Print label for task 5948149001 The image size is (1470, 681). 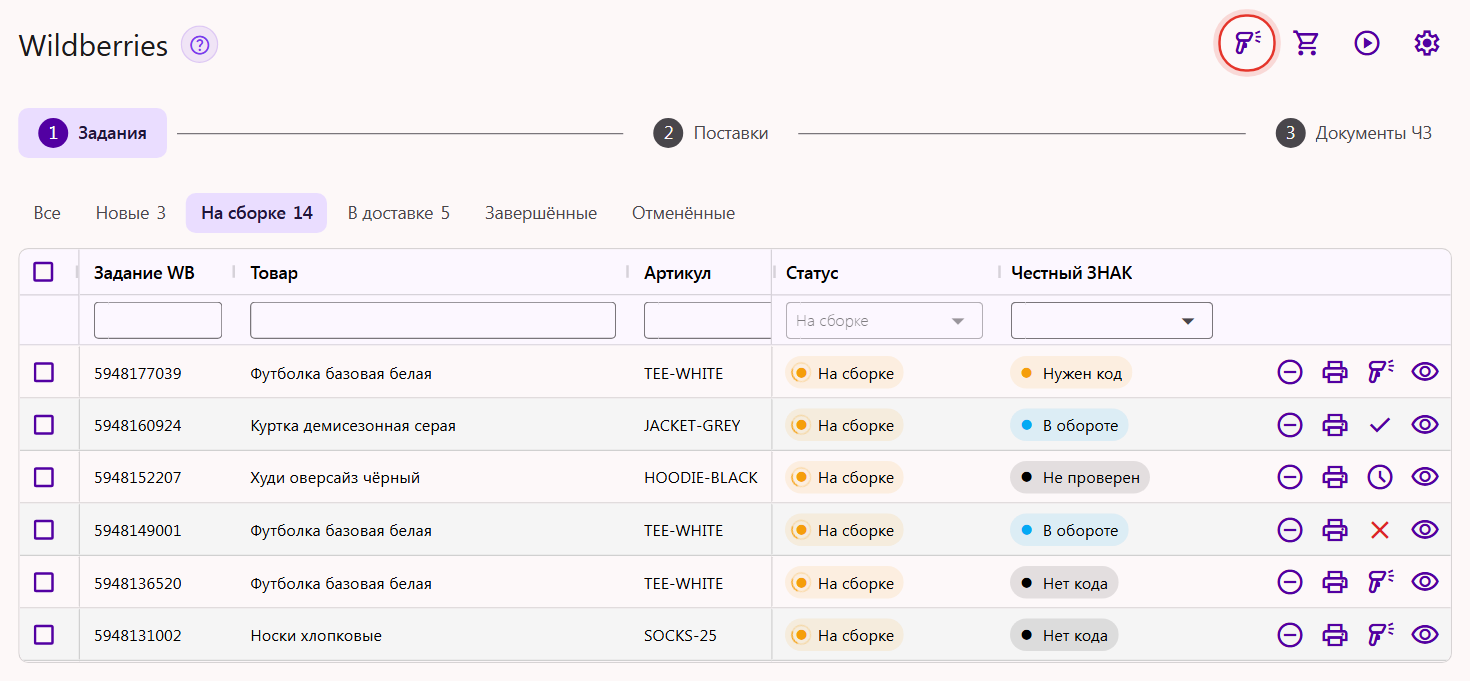point(1335,530)
